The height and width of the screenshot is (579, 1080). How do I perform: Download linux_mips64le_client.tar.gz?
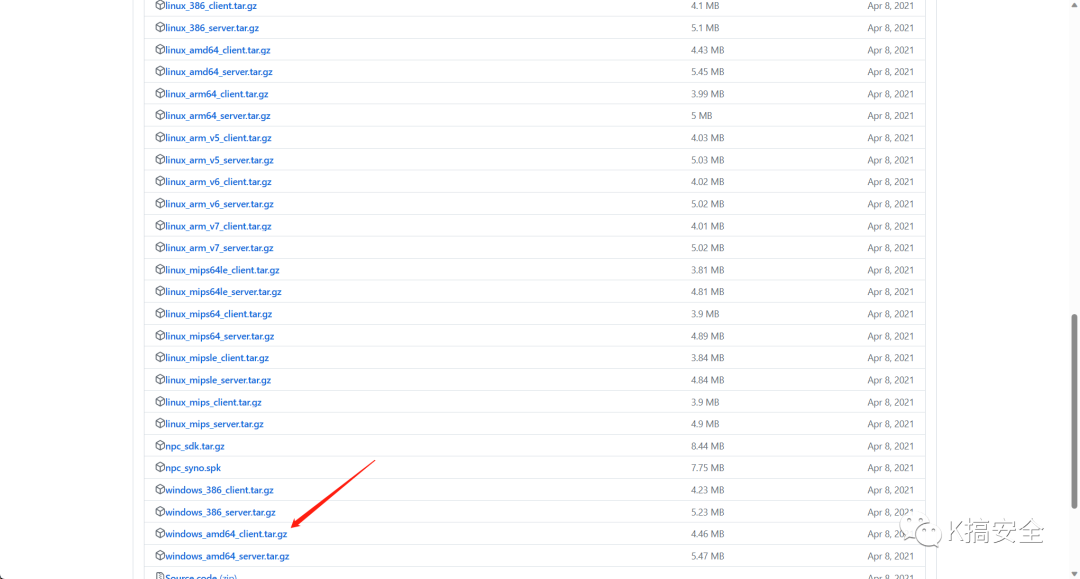click(222, 271)
